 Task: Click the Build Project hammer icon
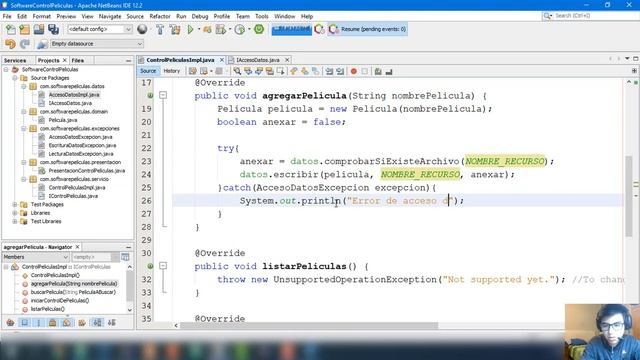[160, 29]
